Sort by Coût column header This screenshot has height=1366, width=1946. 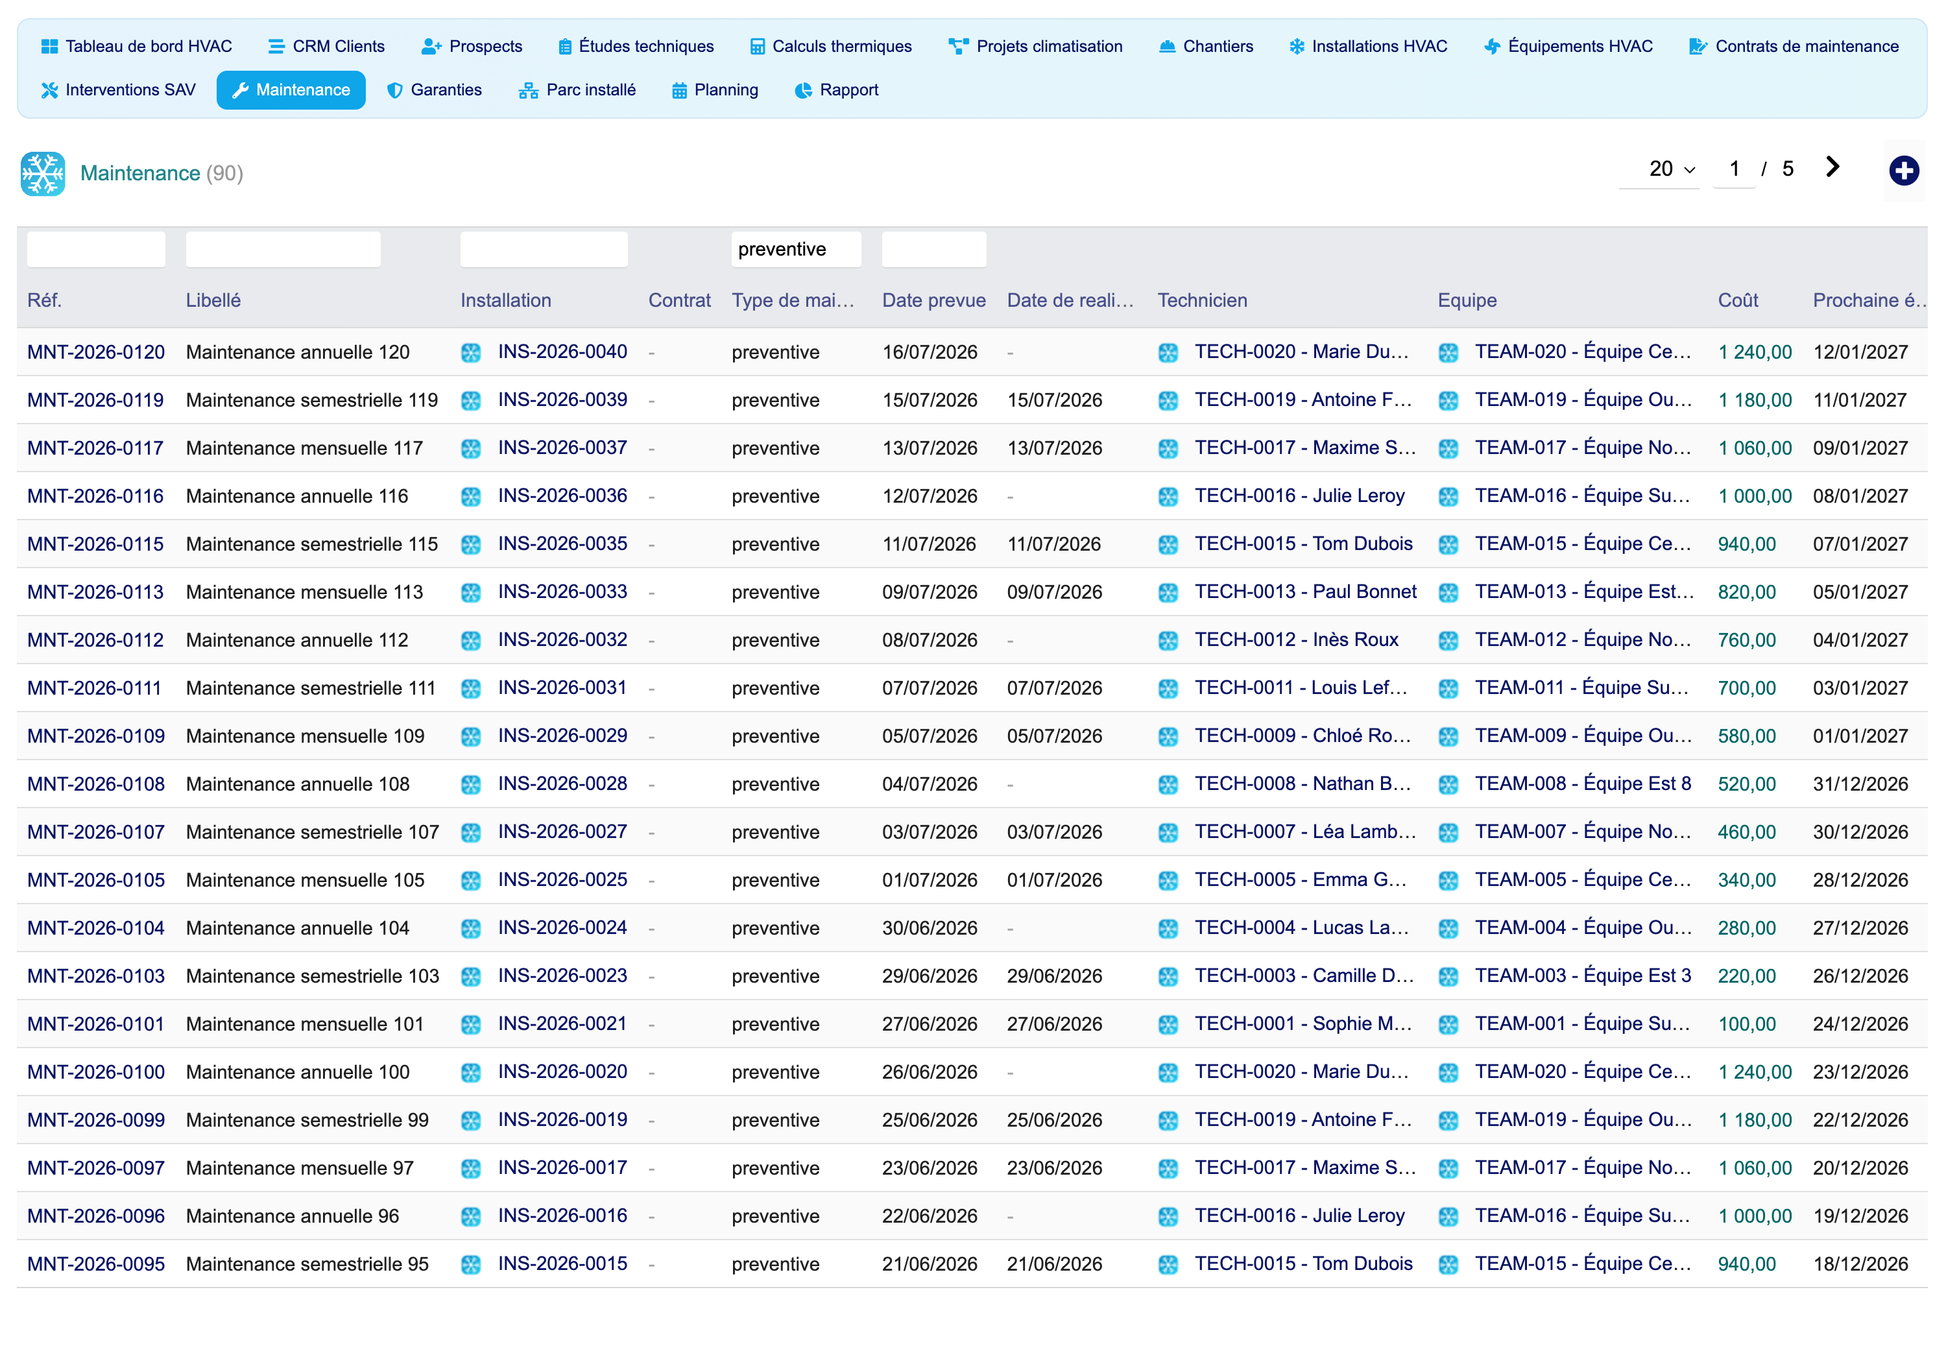(x=1738, y=300)
